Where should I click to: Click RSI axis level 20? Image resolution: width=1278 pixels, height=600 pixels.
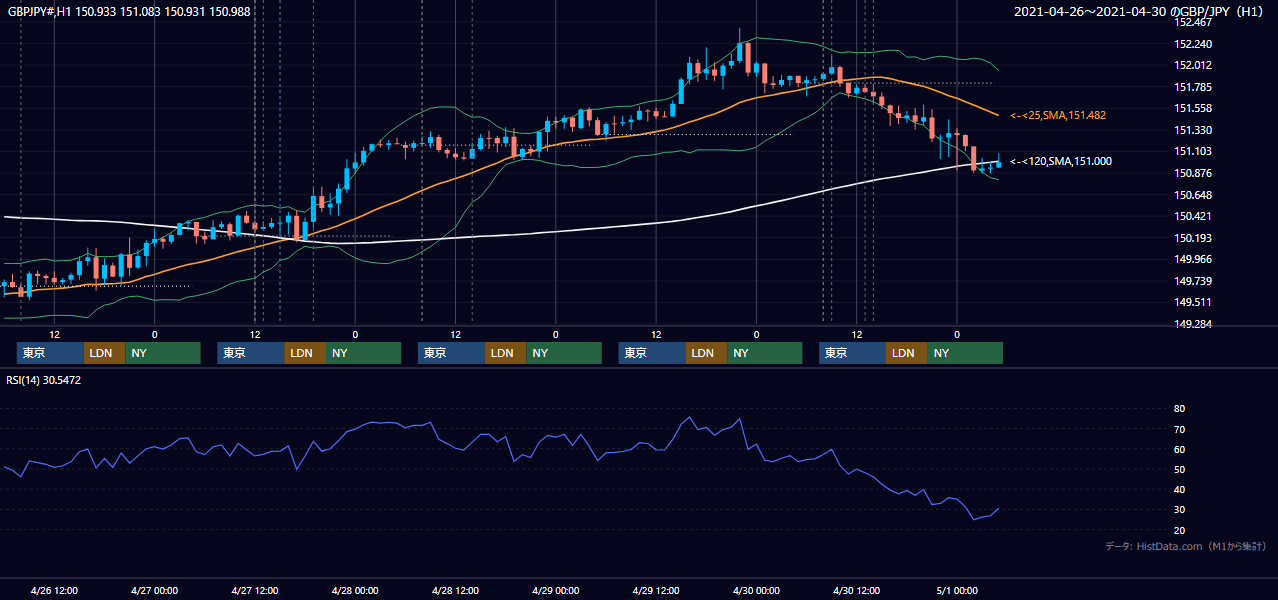1180,530
